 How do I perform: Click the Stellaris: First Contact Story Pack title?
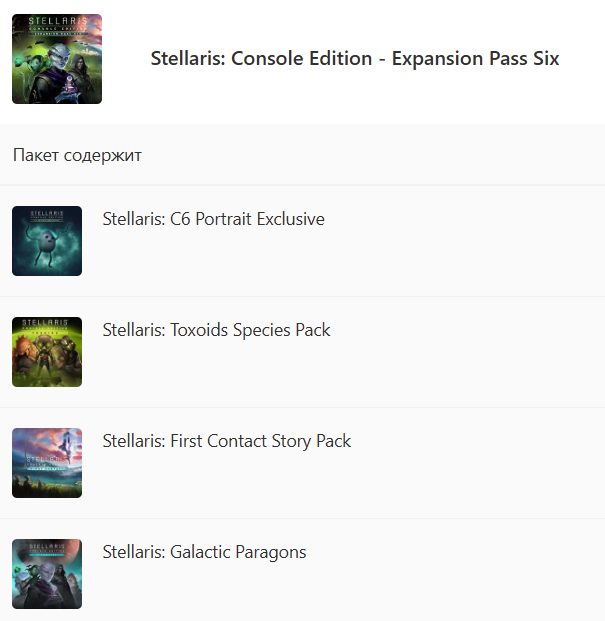tap(226, 441)
